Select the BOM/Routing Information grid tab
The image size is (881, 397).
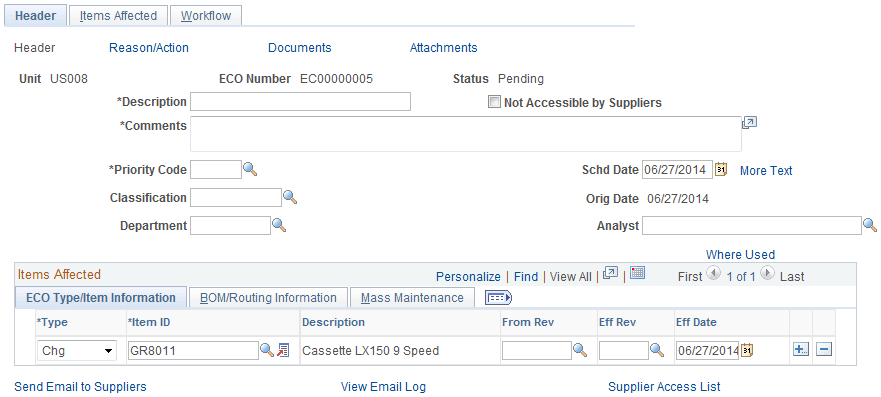click(268, 298)
